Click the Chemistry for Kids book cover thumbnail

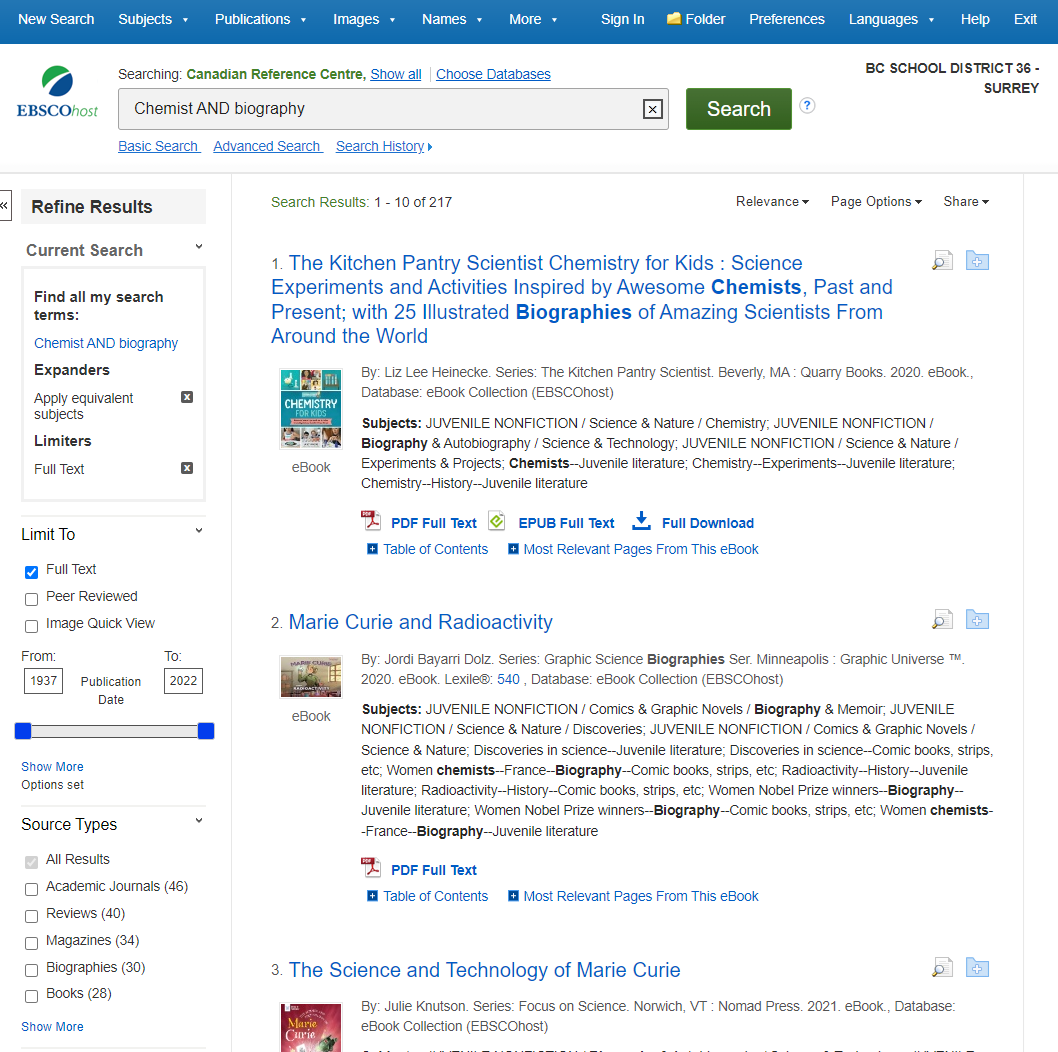(311, 409)
